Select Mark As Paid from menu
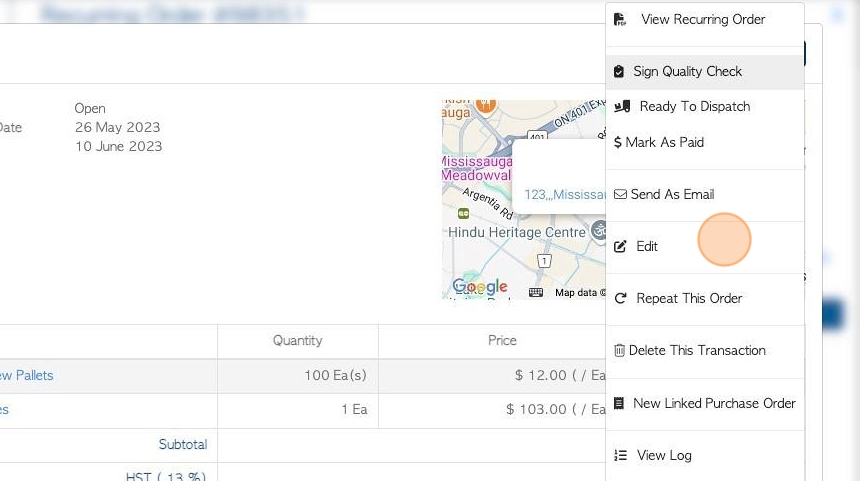 click(664, 143)
